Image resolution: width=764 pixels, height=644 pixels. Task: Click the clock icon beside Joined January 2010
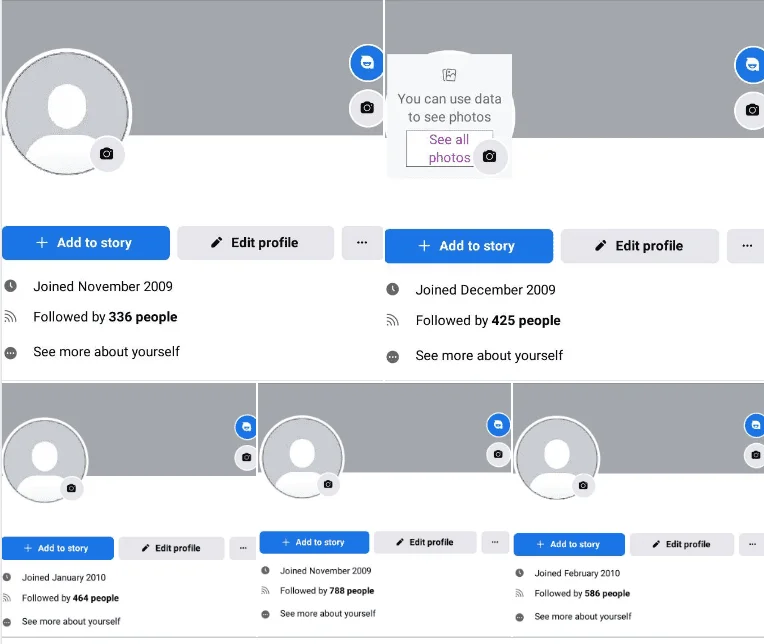[x=7, y=577]
